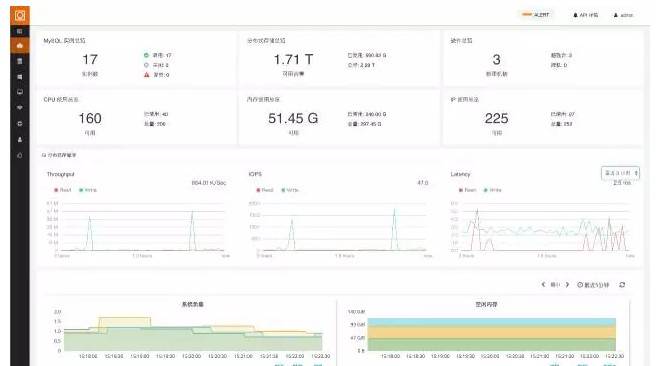Click the green running status icon
Viewport: 669px width, 366px height.
146,55
